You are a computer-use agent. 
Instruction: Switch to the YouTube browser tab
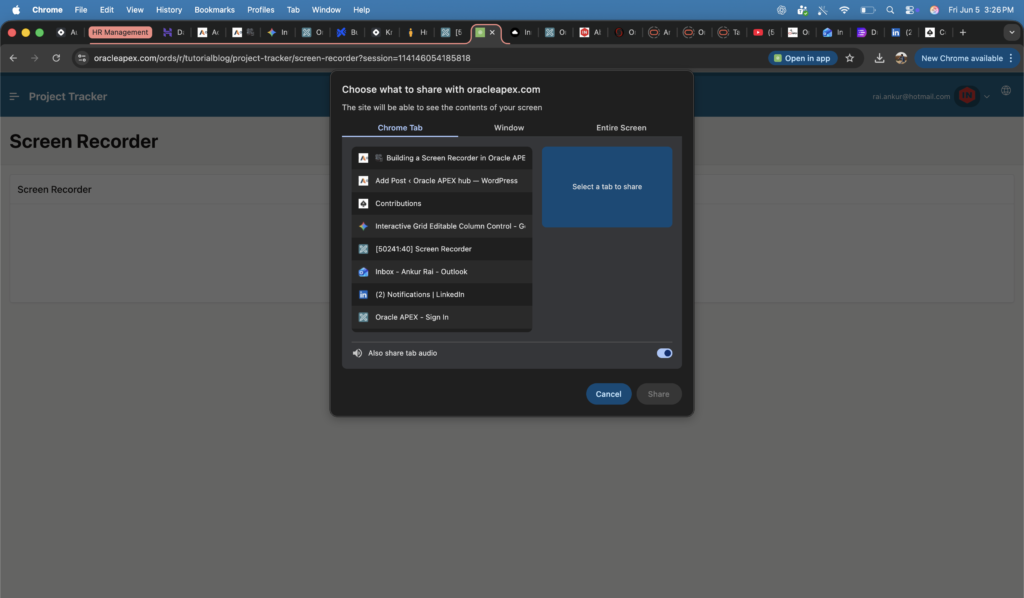click(763, 32)
